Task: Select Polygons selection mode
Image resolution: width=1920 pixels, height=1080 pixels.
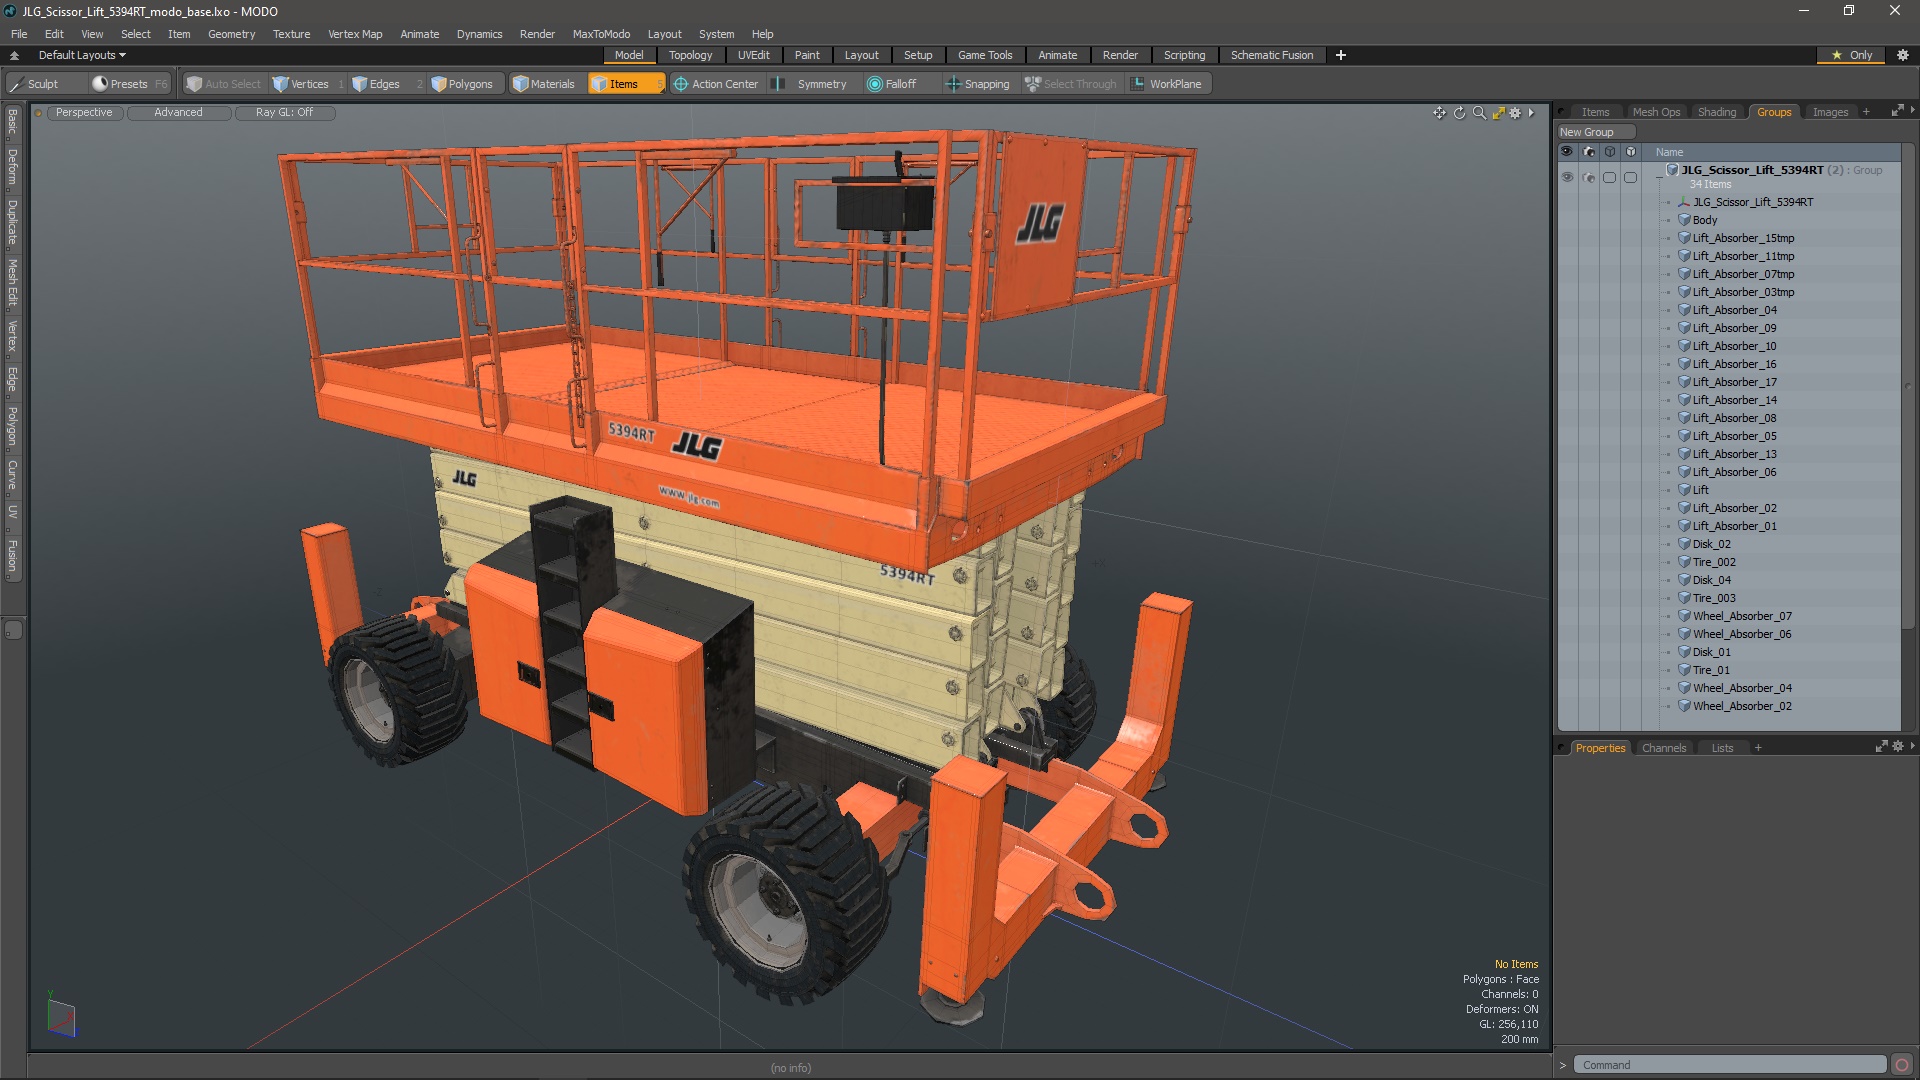Action: [462, 84]
